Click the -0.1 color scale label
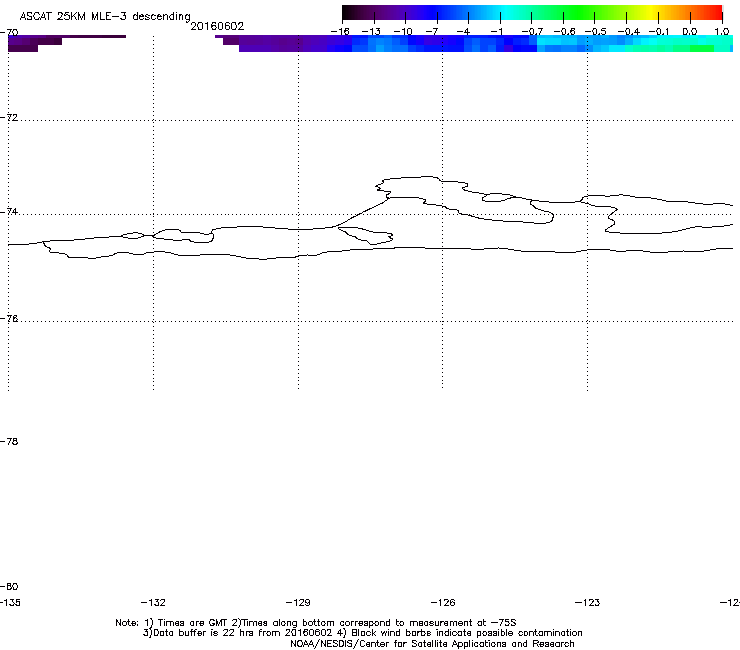Viewport: 740px width, 650px height. click(659, 32)
